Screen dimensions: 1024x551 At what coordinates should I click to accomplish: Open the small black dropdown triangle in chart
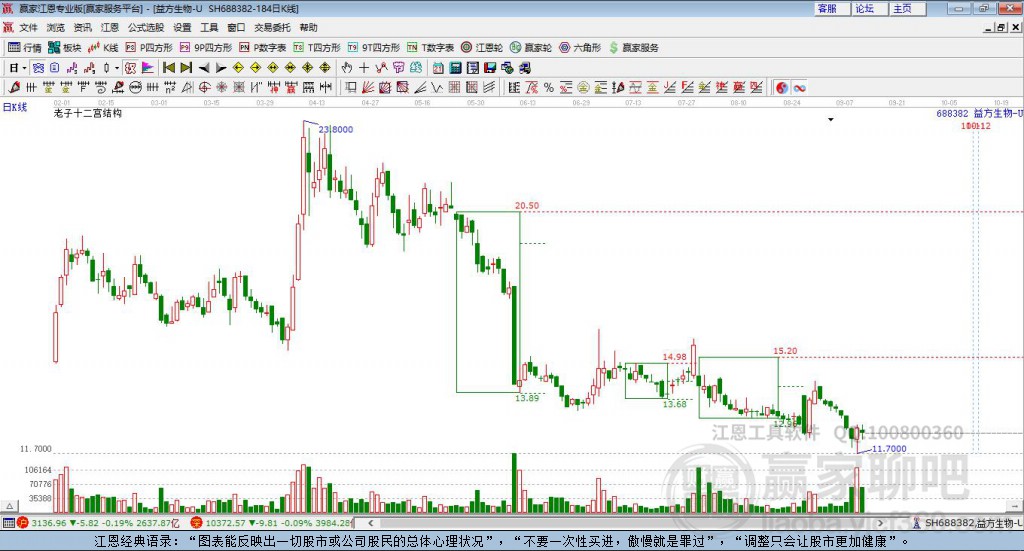831,119
